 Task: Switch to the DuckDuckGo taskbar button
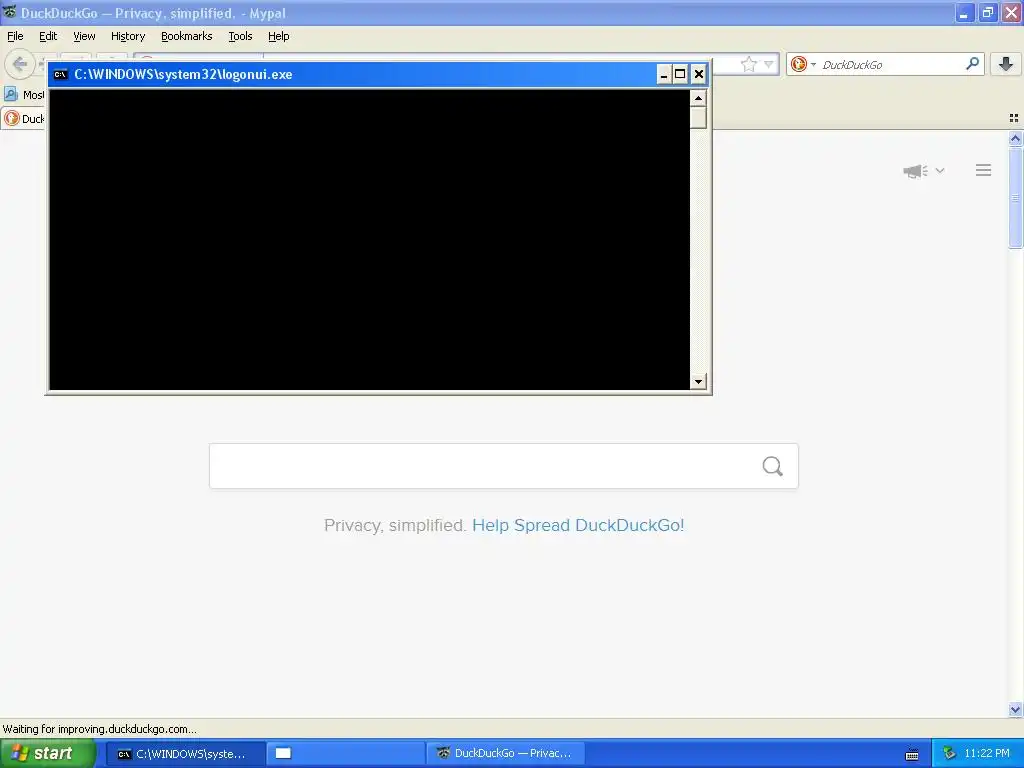[x=505, y=754]
